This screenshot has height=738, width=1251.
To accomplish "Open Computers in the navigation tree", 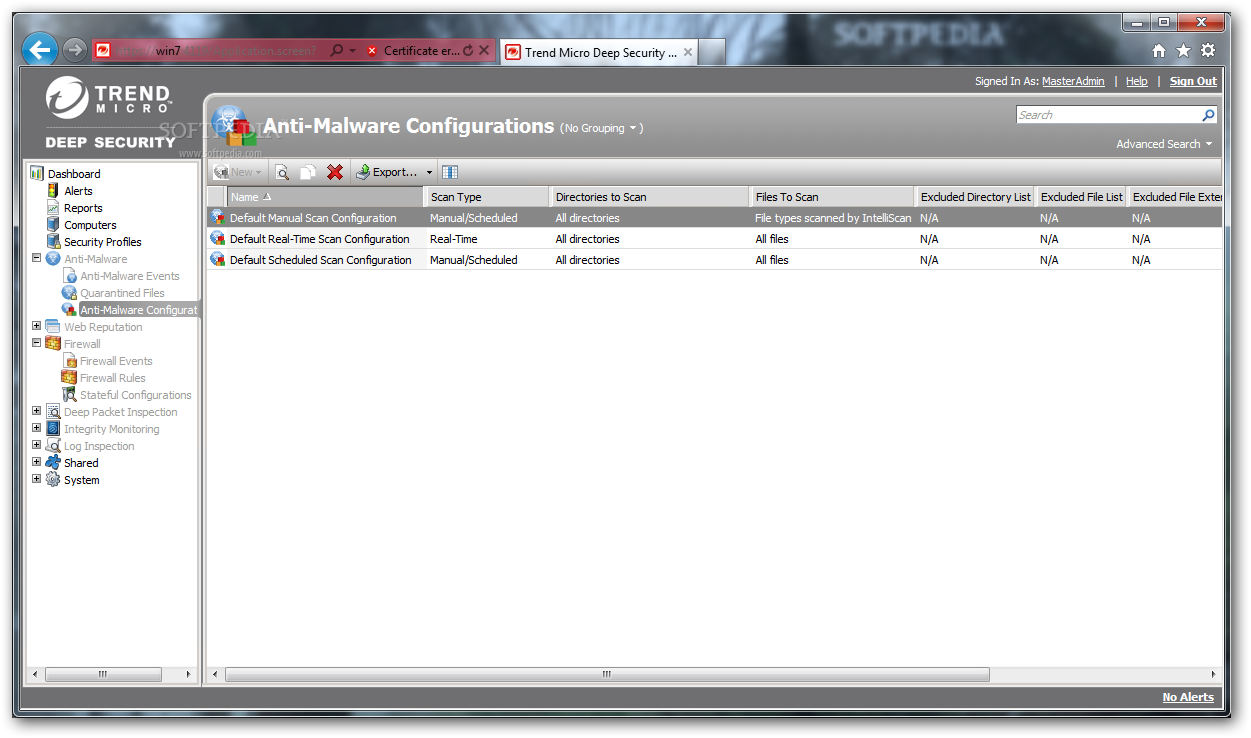I will [90, 225].
